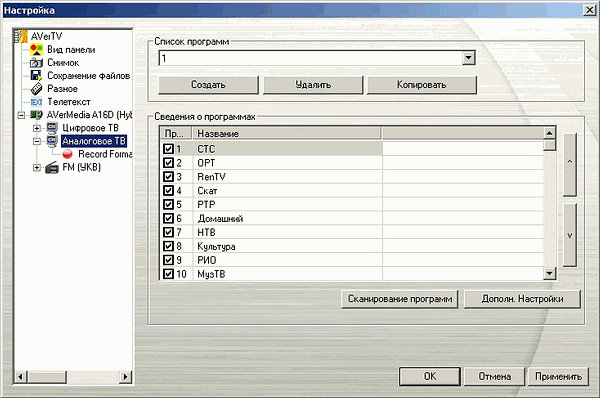Click the Сохранение файлов floppy disk icon
Viewport: 600px width, 398px height.
pyautogui.click(x=36, y=75)
